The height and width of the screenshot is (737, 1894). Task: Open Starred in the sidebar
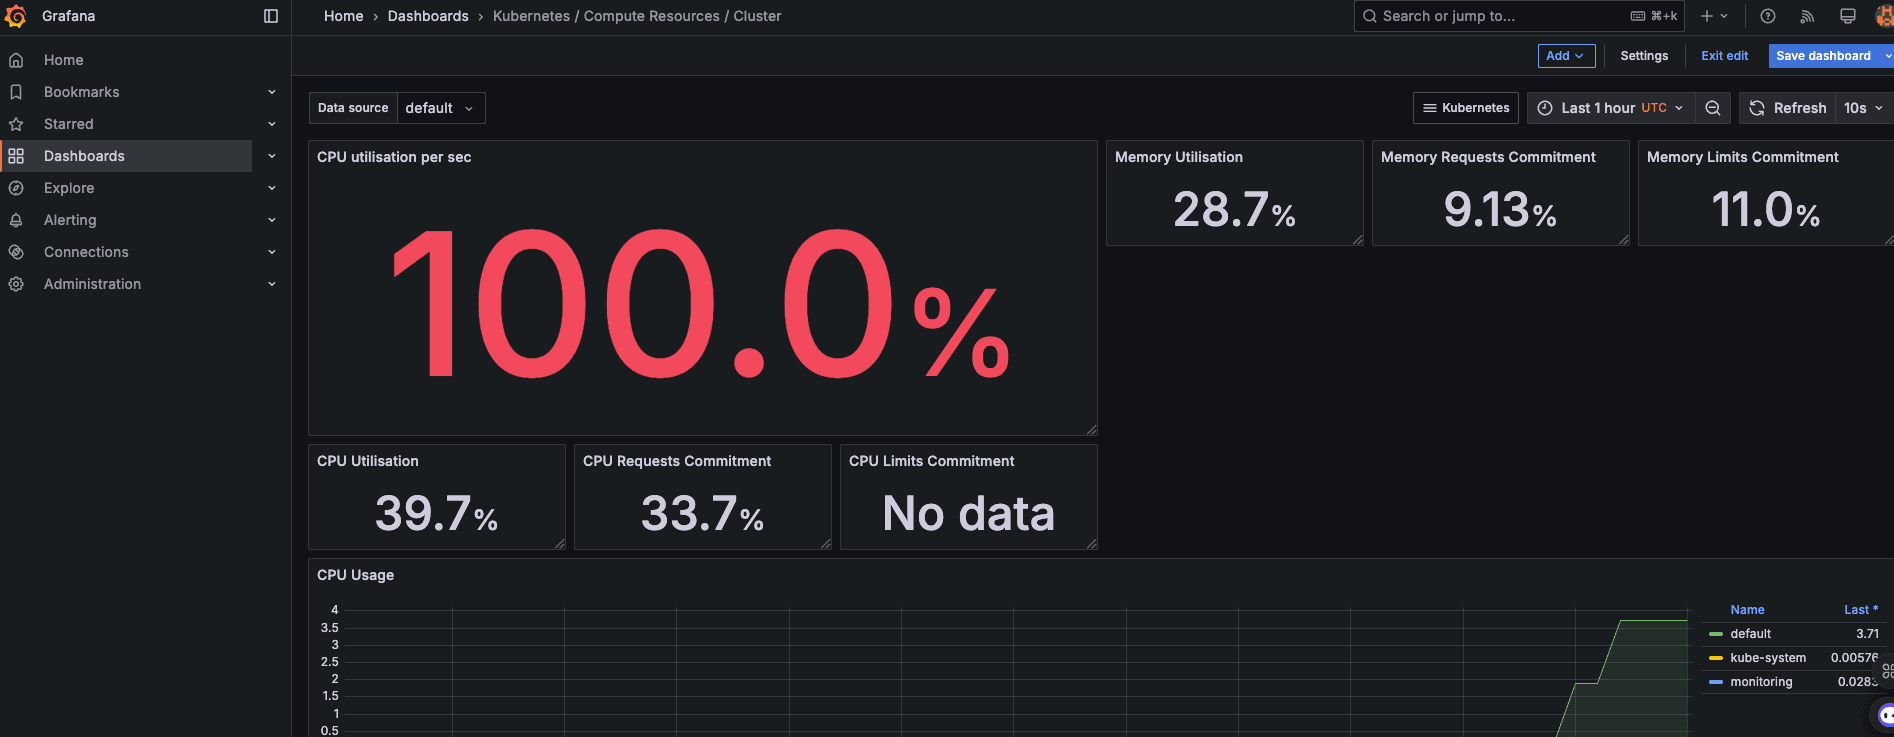[x=69, y=124]
